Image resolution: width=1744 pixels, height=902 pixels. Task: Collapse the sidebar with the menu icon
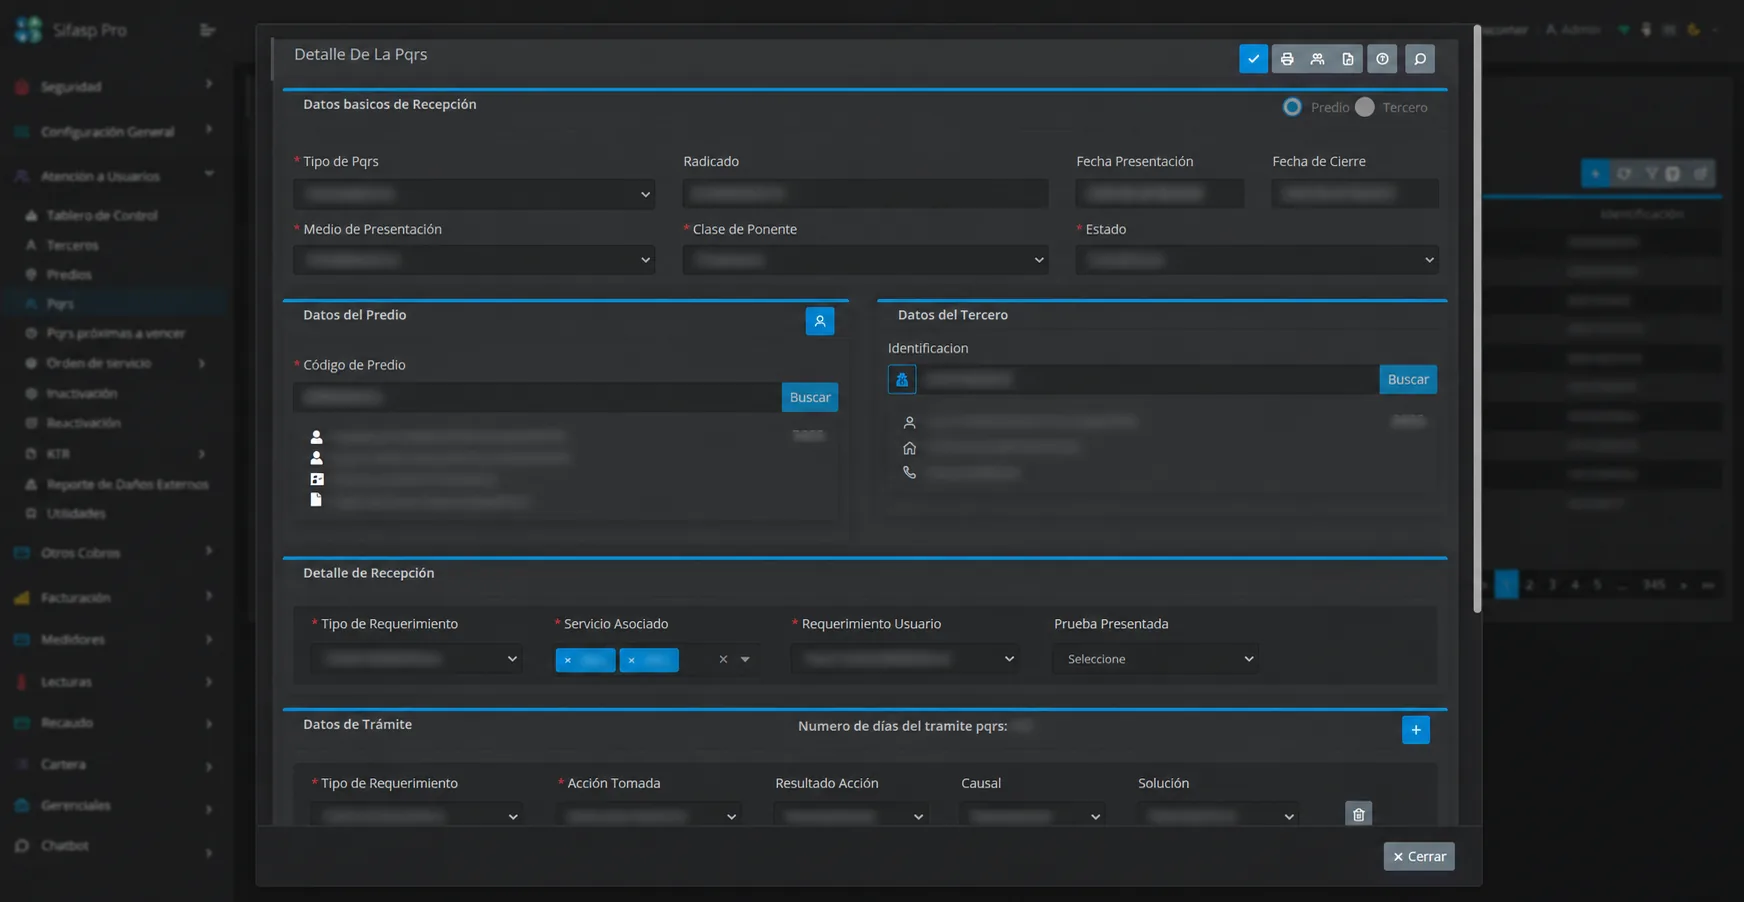click(208, 30)
